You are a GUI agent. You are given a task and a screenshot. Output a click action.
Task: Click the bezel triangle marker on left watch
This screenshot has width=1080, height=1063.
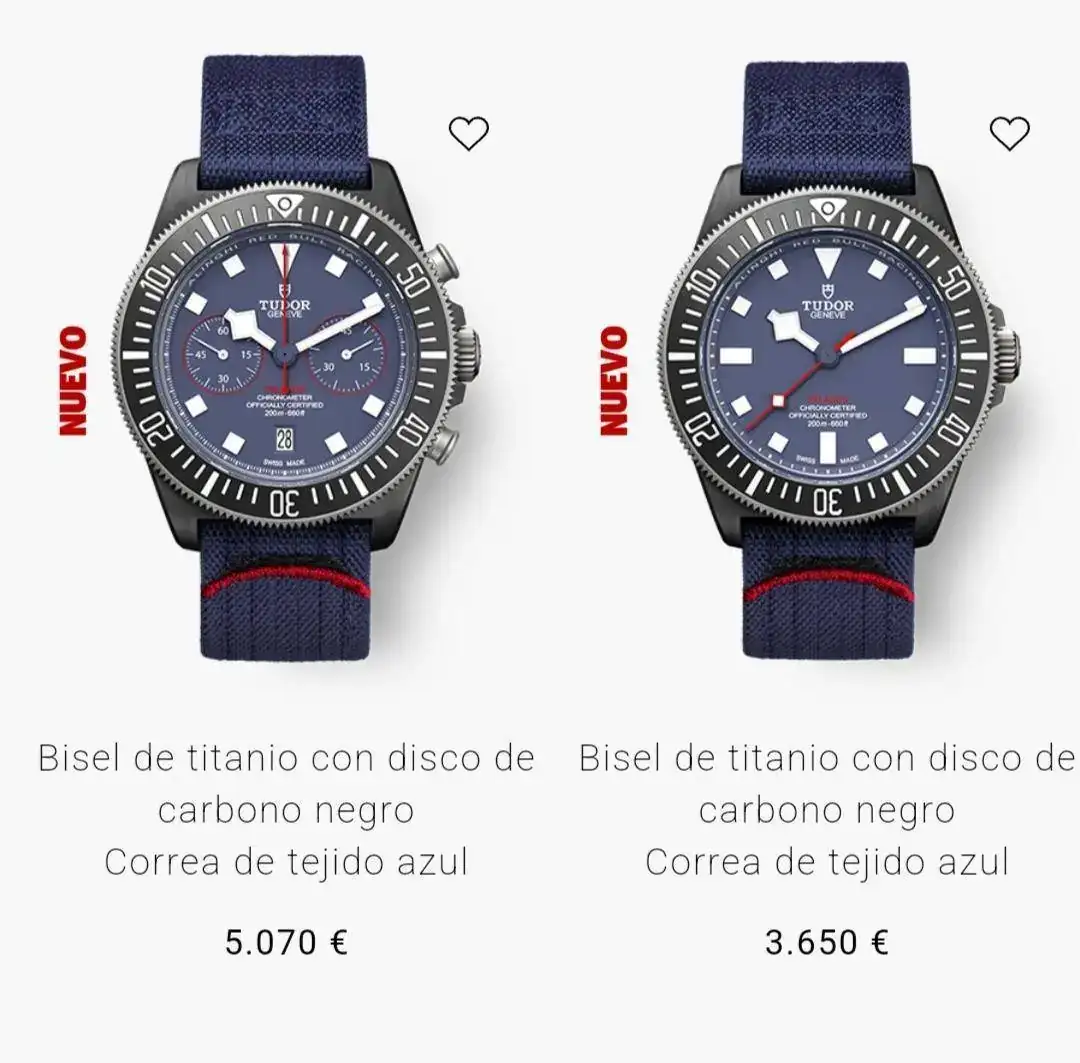click(x=285, y=205)
